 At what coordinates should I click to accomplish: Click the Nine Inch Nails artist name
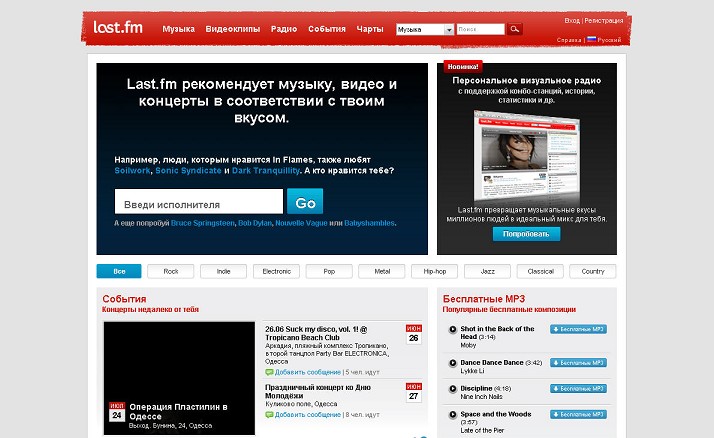(481, 397)
